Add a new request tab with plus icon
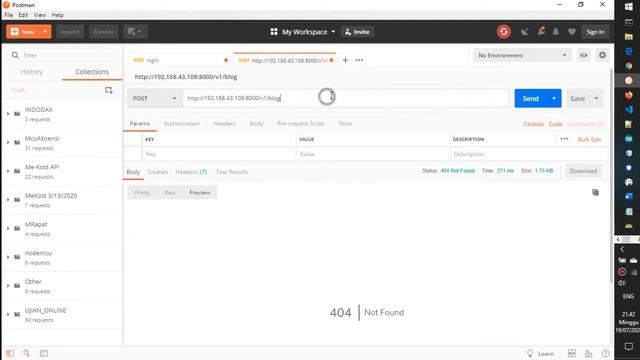The image size is (640, 360). 345,60
